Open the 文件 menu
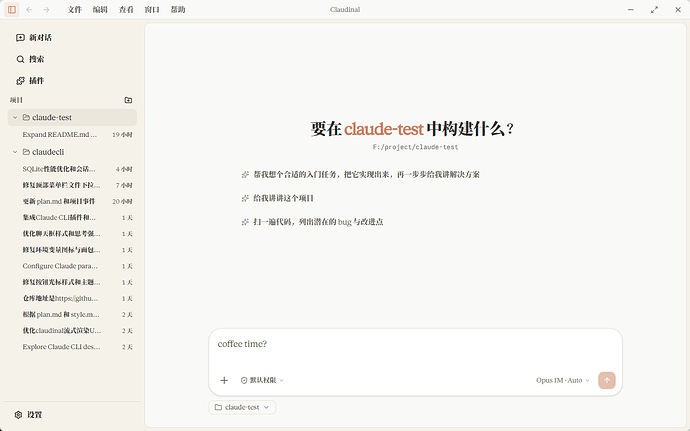 coord(75,9)
